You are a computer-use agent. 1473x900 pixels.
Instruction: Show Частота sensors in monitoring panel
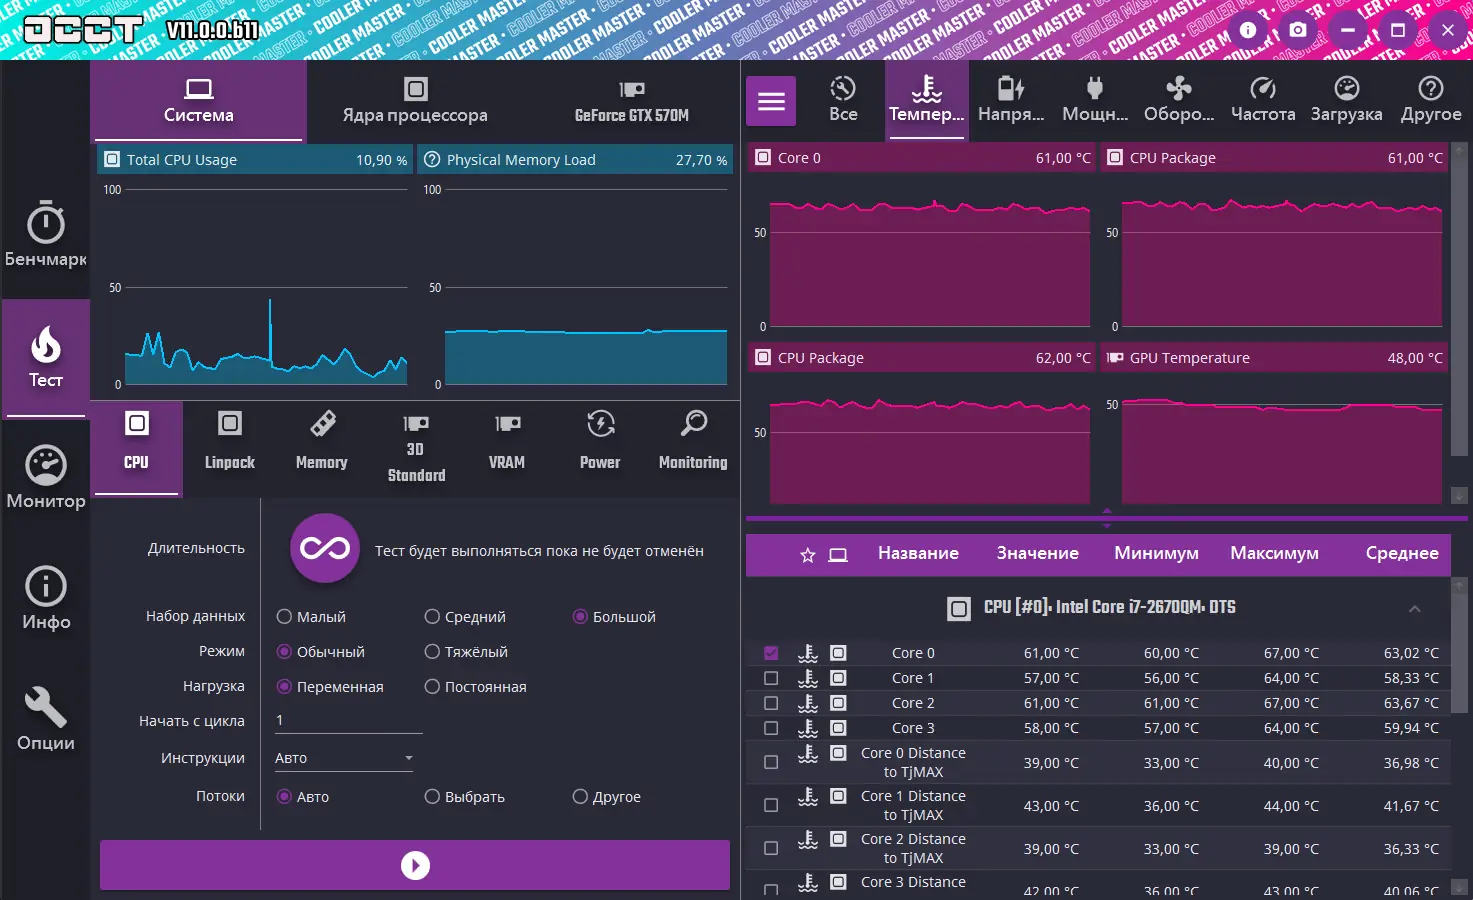1262,99
